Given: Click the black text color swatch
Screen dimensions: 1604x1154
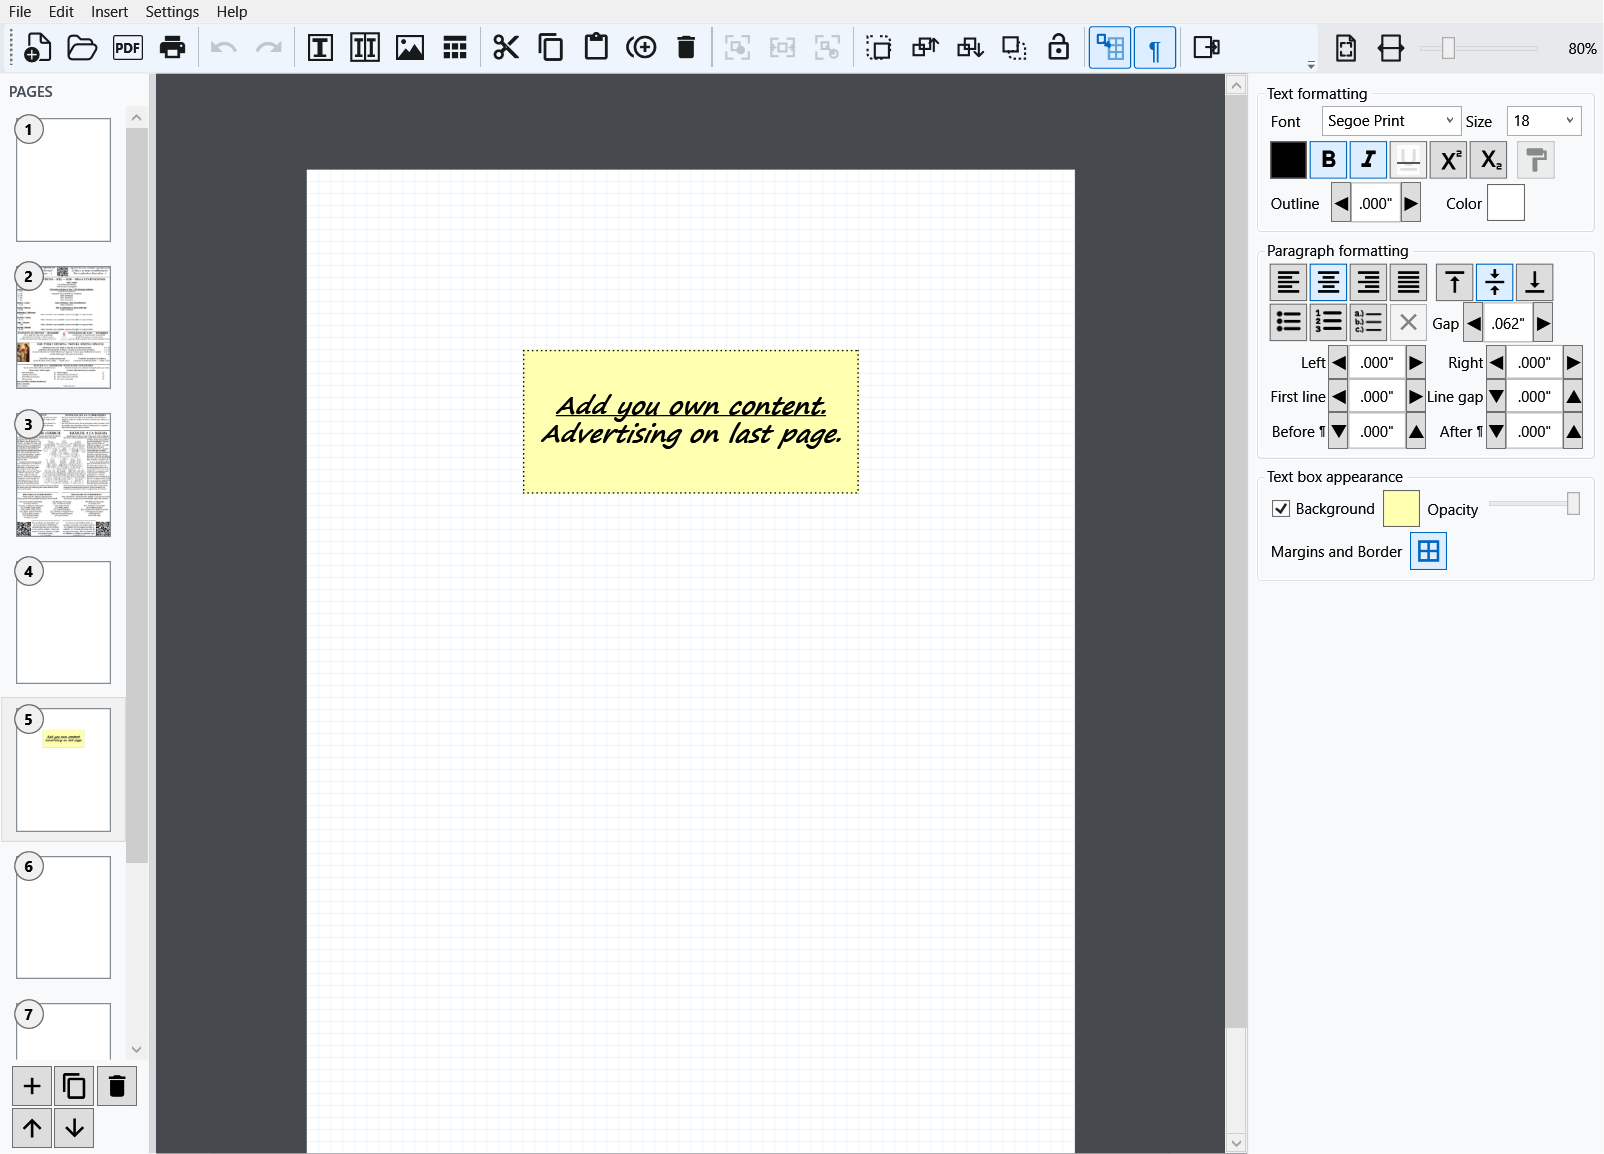Looking at the screenshot, I should (1288, 160).
